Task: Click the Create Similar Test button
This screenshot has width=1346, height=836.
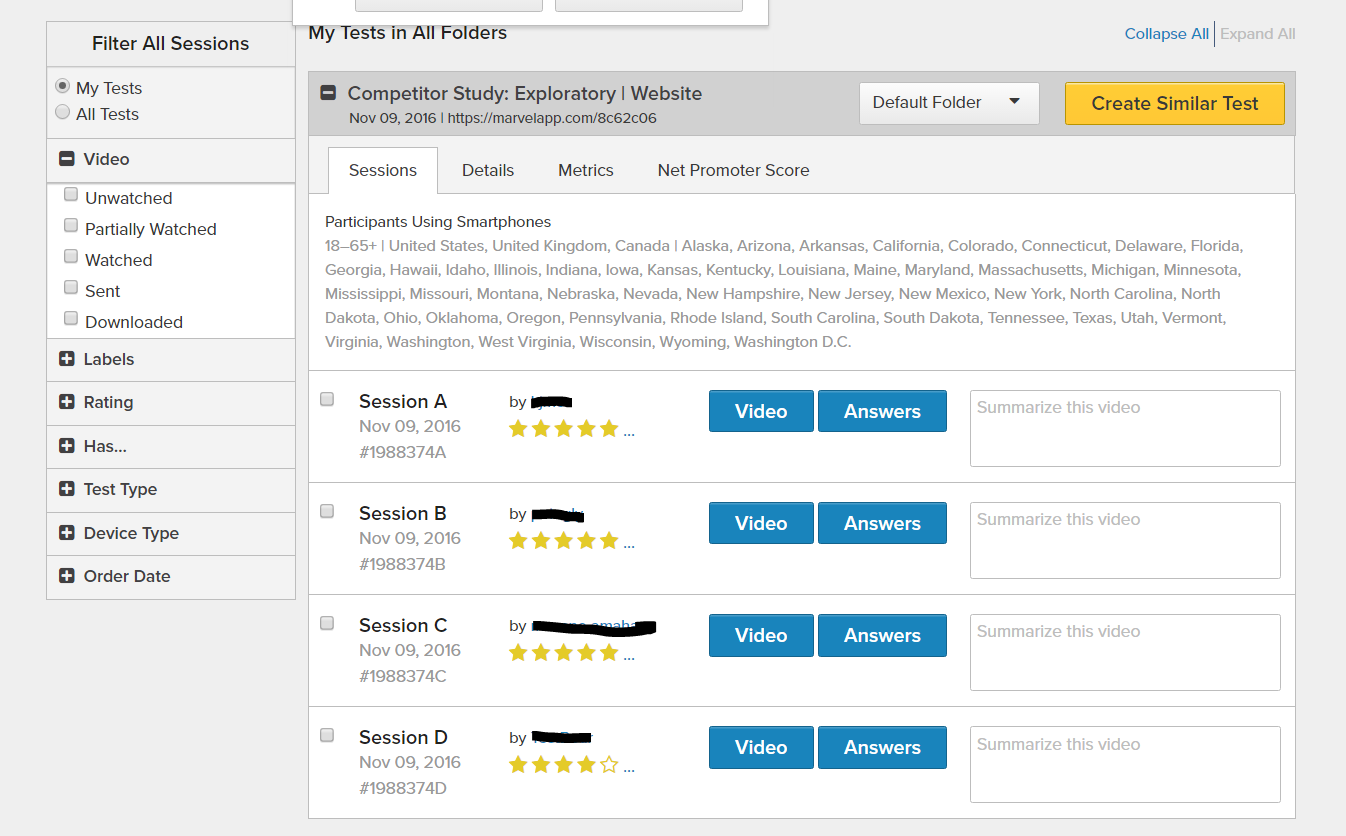Action: coord(1175,104)
